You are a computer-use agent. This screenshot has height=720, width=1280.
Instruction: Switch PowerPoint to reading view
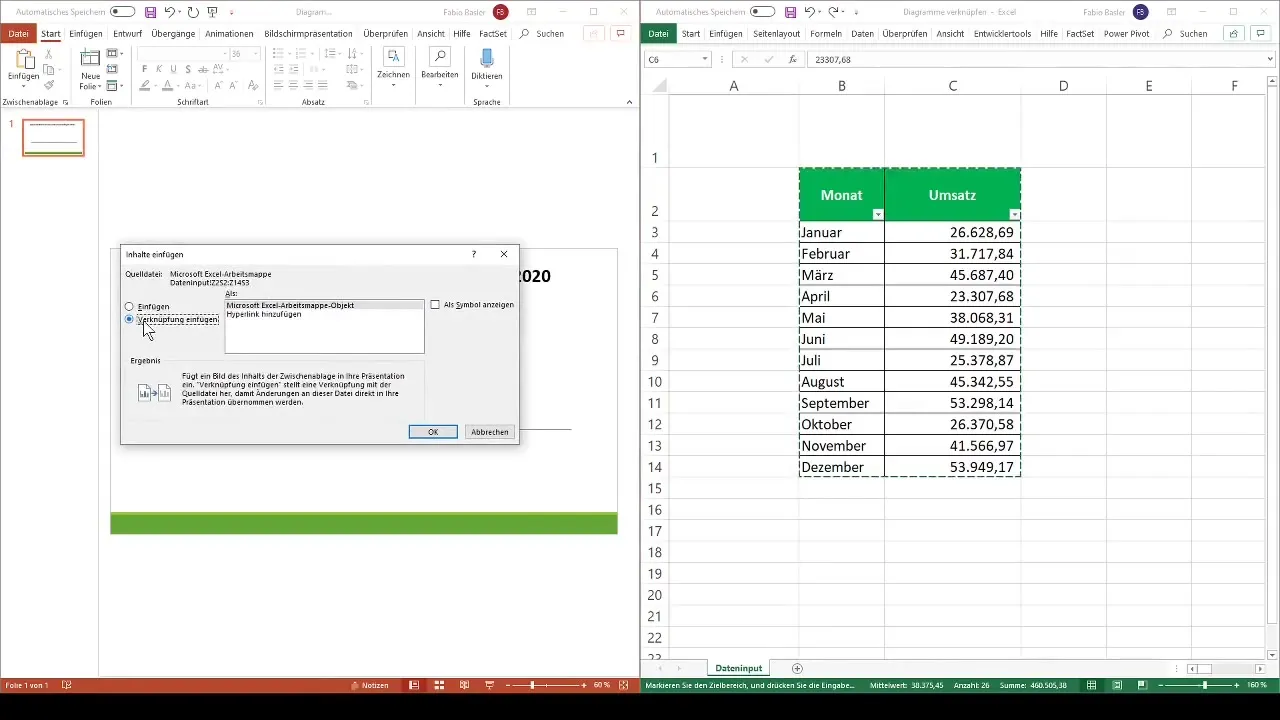464,685
